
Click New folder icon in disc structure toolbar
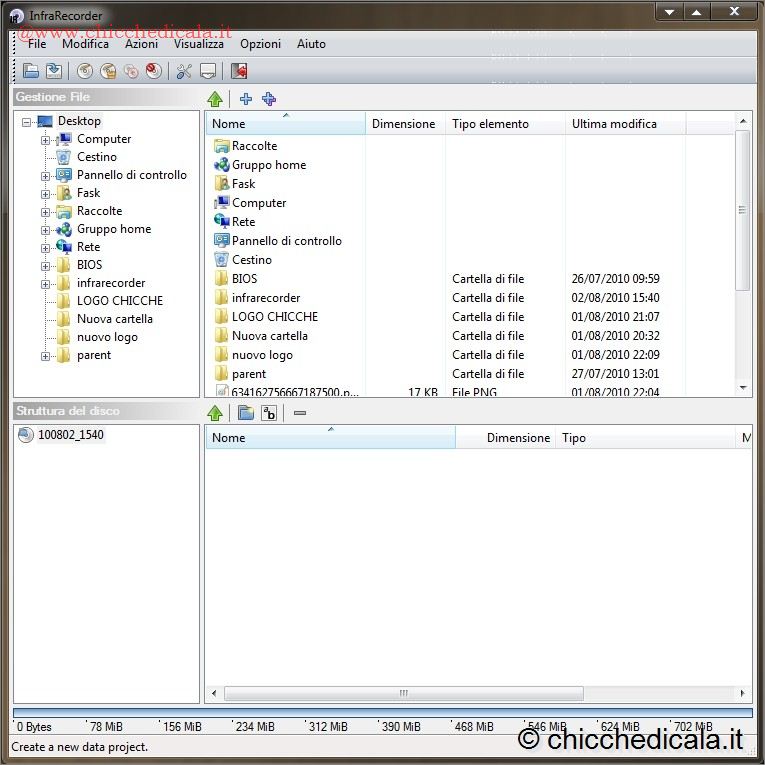click(x=246, y=413)
